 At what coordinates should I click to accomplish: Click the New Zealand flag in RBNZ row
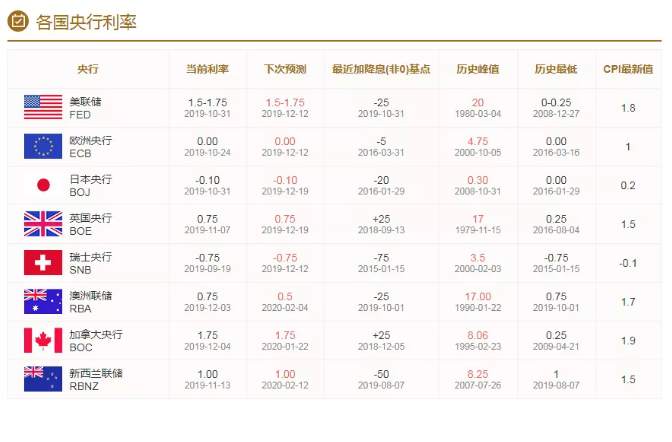[43, 379]
